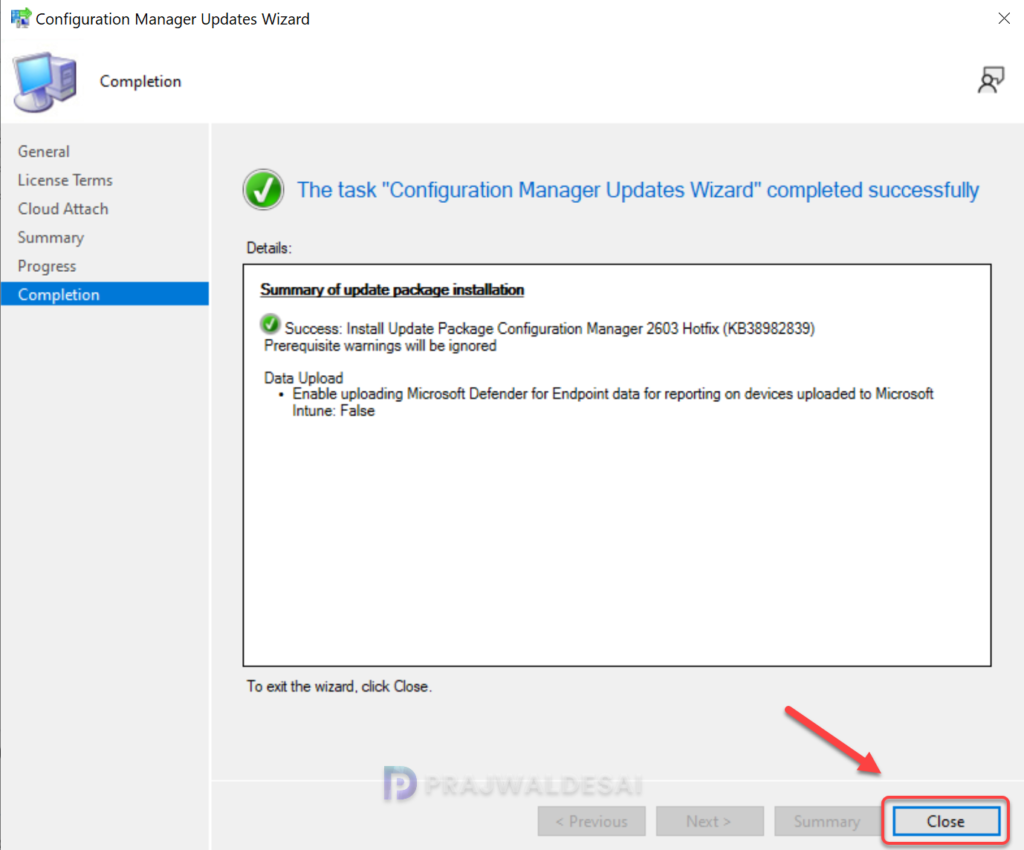1024x850 pixels.
Task: Click the disabled Previous button
Action: tap(592, 821)
